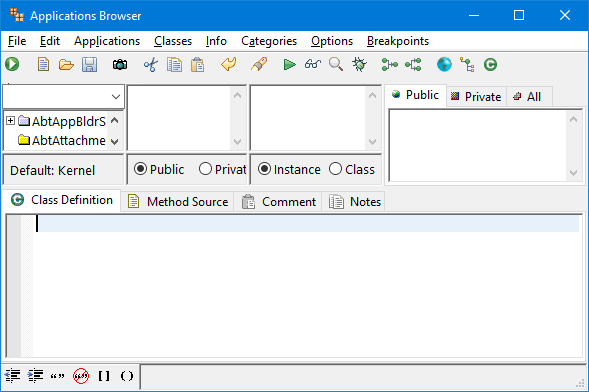Select the Public methods tab
Viewport: 589px width, 392px height.
pos(415,95)
